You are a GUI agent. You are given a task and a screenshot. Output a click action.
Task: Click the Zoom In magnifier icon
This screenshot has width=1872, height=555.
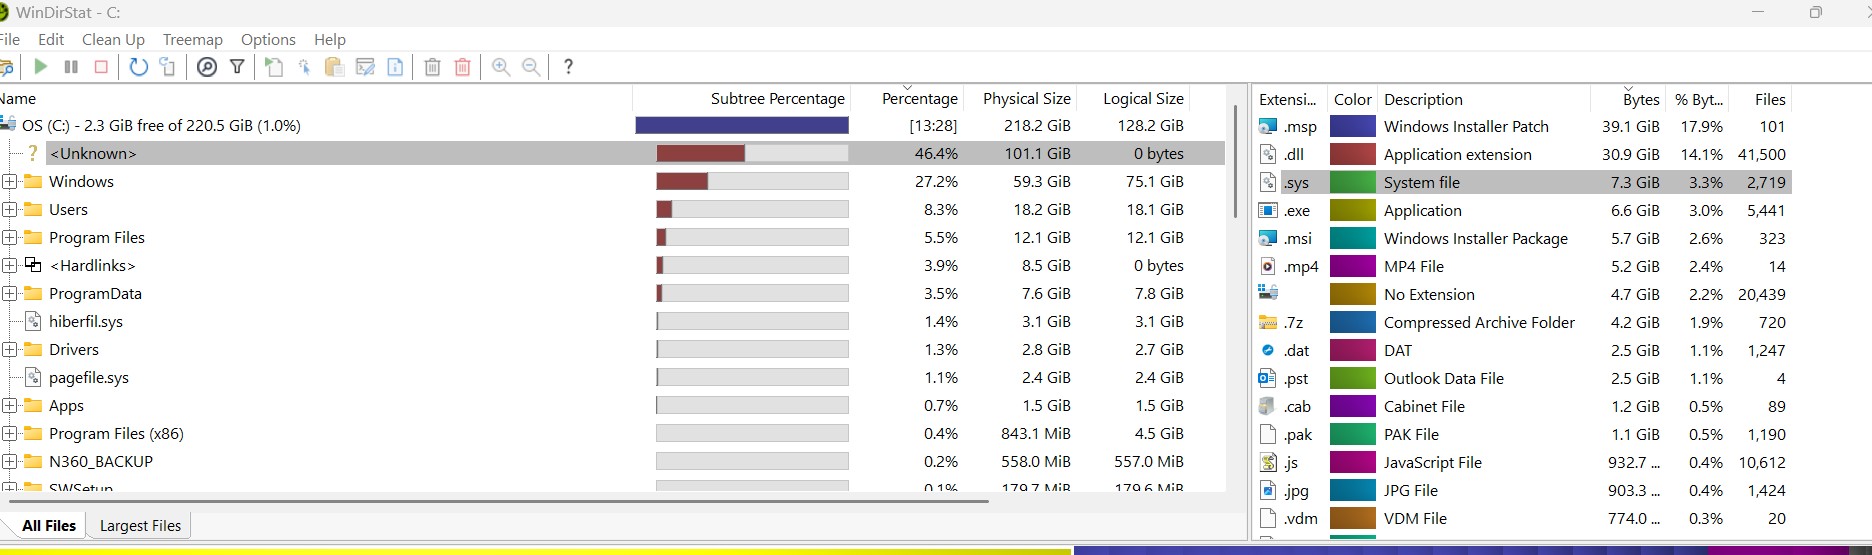click(501, 67)
